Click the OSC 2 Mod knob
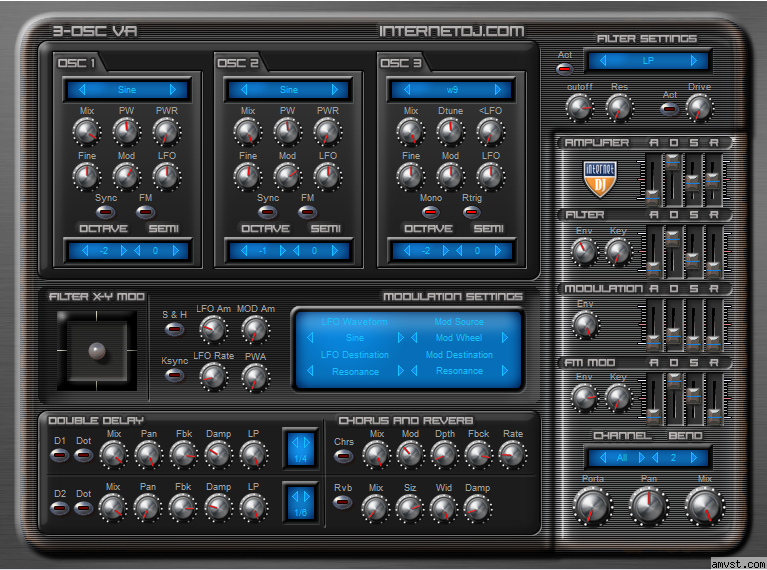 coord(288,177)
